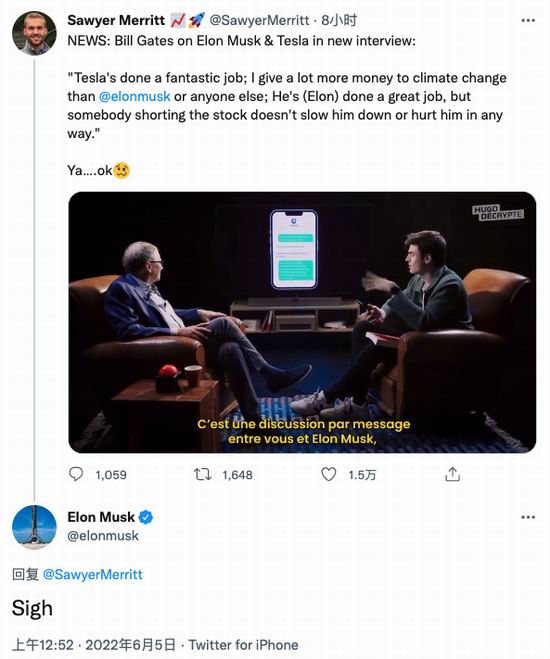Click Elon Musk's blue verified badge

click(146, 517)
